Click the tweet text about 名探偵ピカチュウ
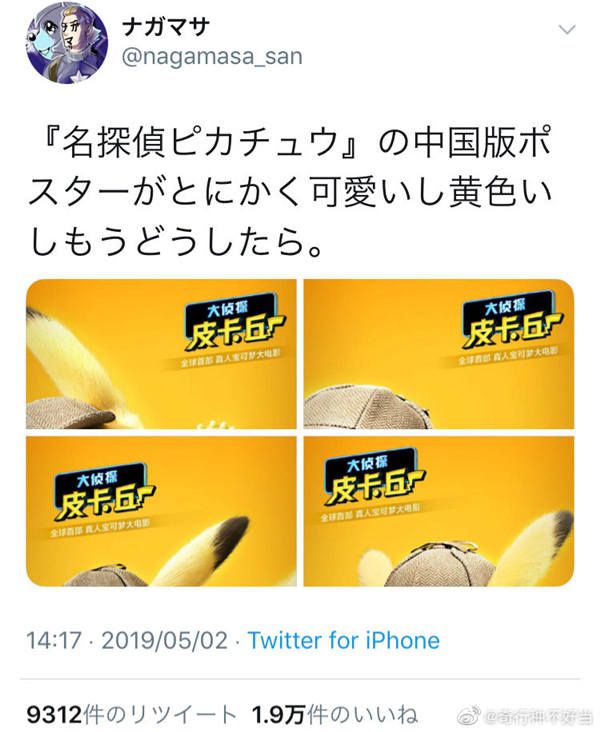This screenshot has height=732, width=600. pyautogui.click(x=289, y=192)
